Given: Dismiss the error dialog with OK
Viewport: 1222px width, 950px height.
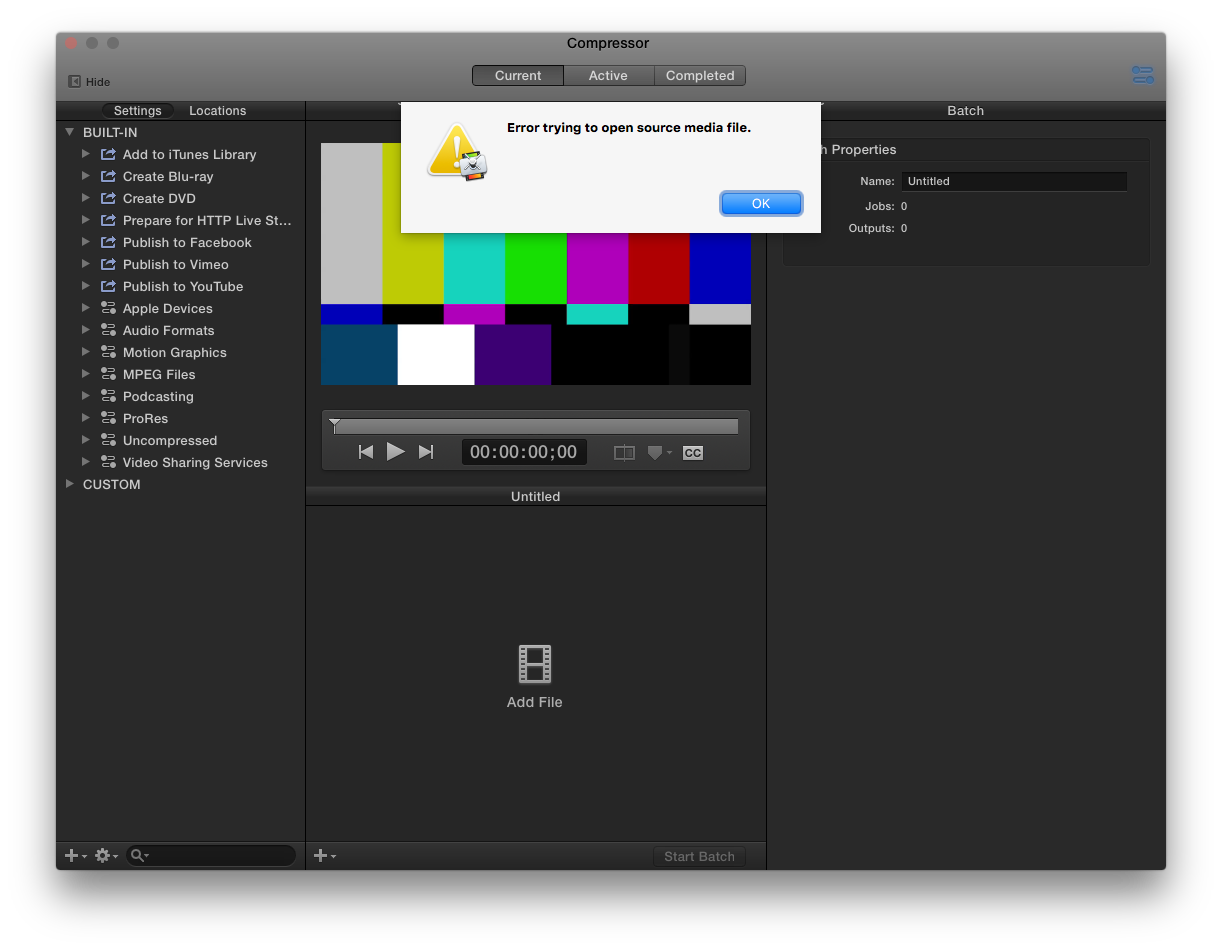Looking at the screenshot, I should coord(761,203).
